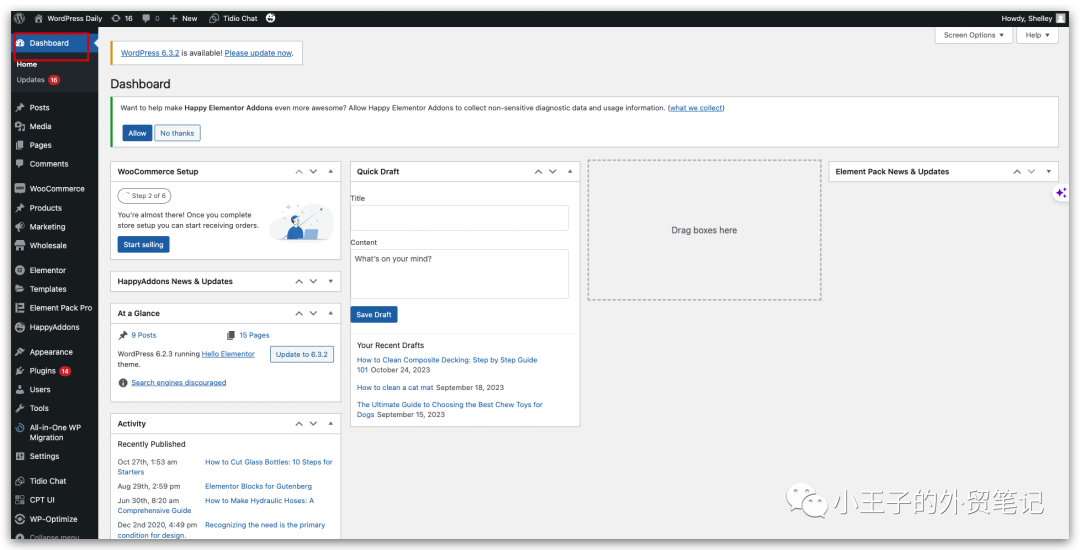The width and height of the screenshot is (1080, 550).
Task: Move WooCommerce Setup panel down
Action: [x=313, y=171]
